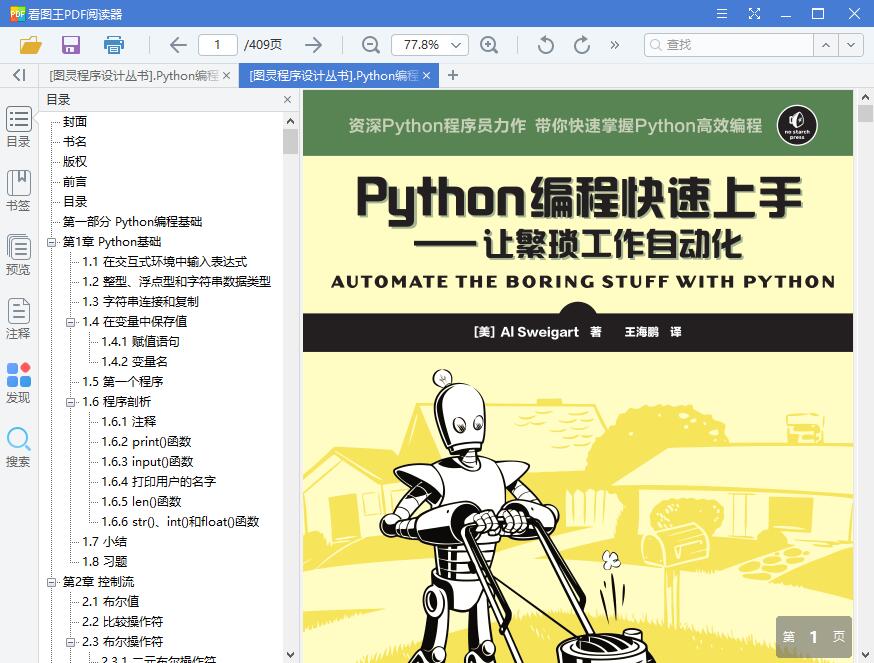This screenshot has width=874, height=663.
Task: Open the 书签 bookmarks panel
Action: coord(18,191)
